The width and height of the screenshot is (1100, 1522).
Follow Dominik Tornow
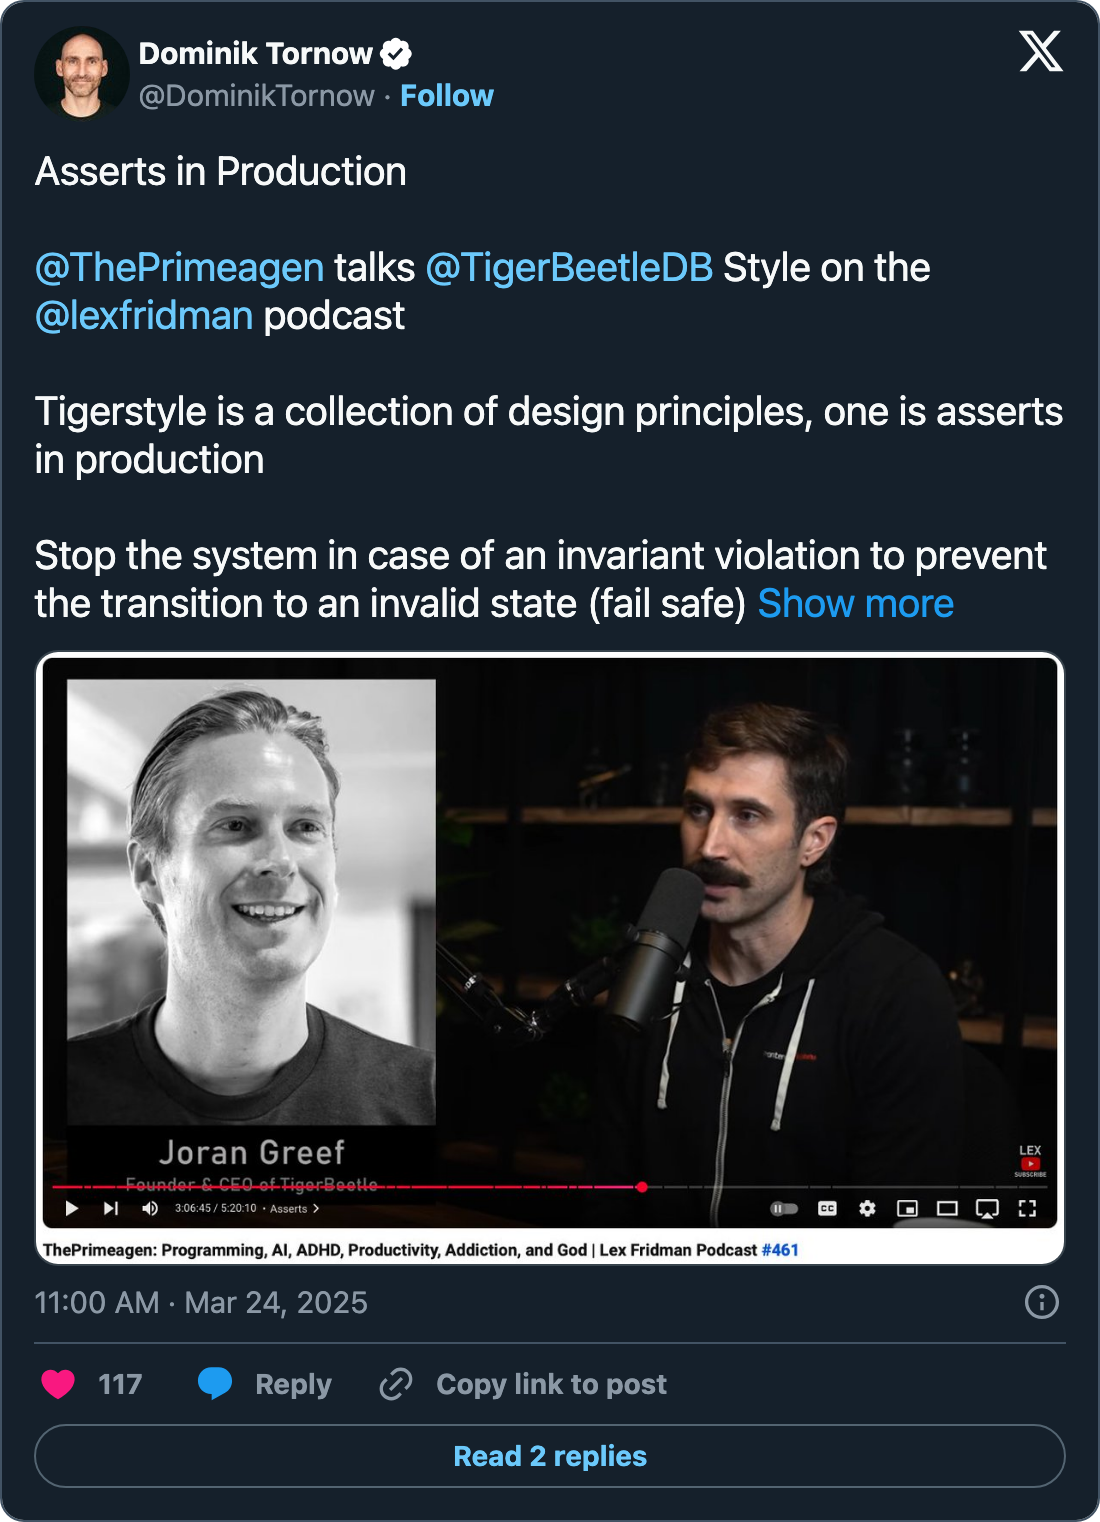pos(446,96)
